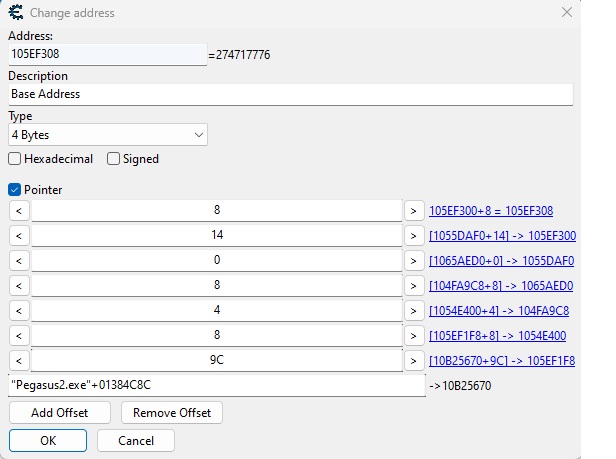The image size is (616, 459).
Task: Increase the offset value 0
Action: [413, 261]
